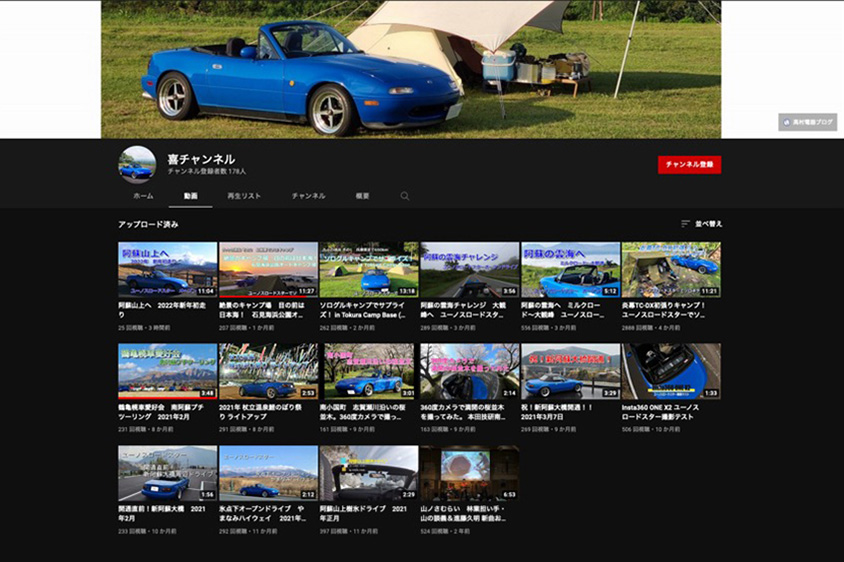The height and width of the screenshot is (562, 844).
Task: Click the 高村電機ブログ watermark badge
Action: tap(807, 122)
